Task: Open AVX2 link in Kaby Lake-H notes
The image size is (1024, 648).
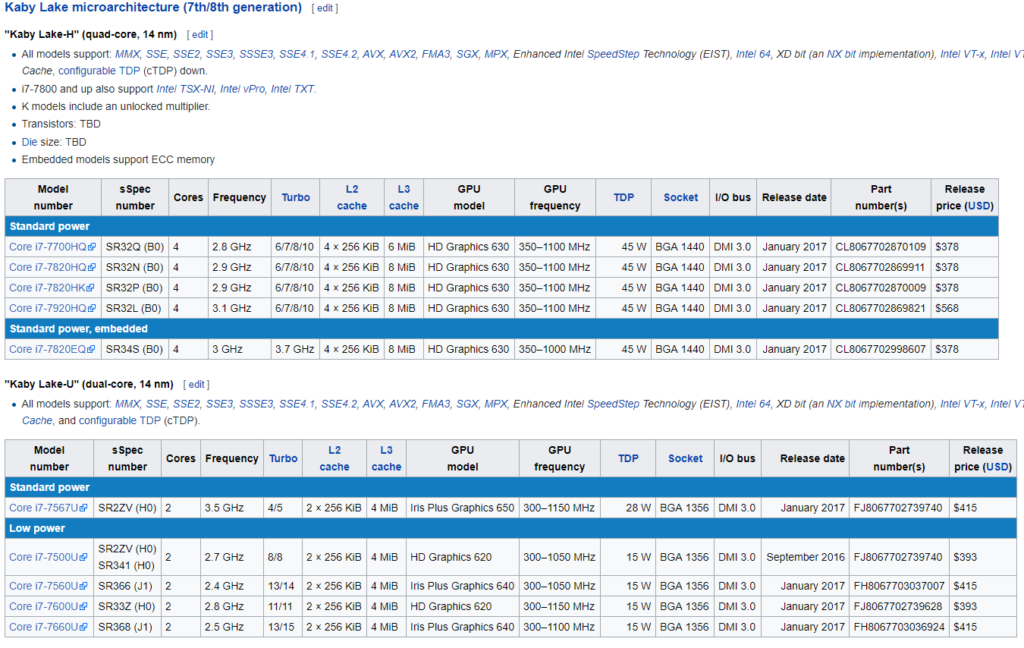Action: [402, 54]
